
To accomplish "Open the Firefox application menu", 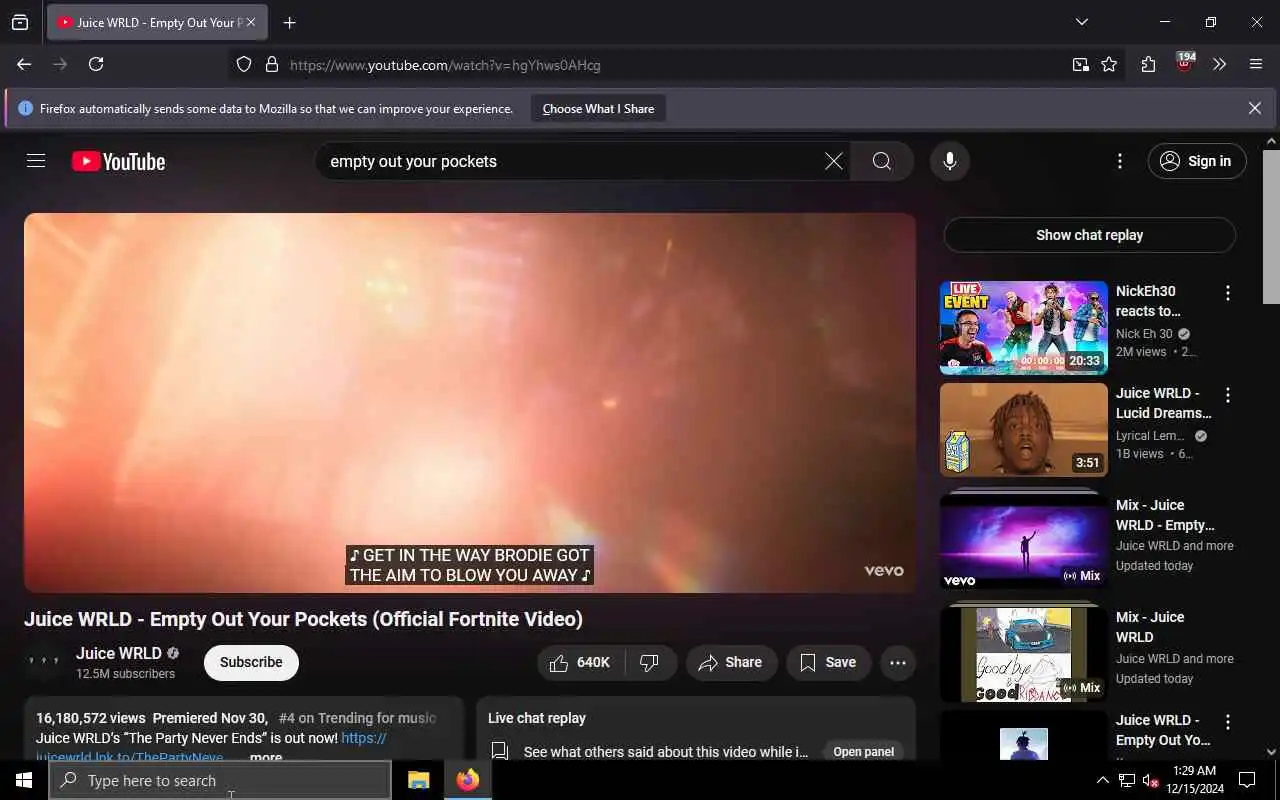I will point(1256,64).
